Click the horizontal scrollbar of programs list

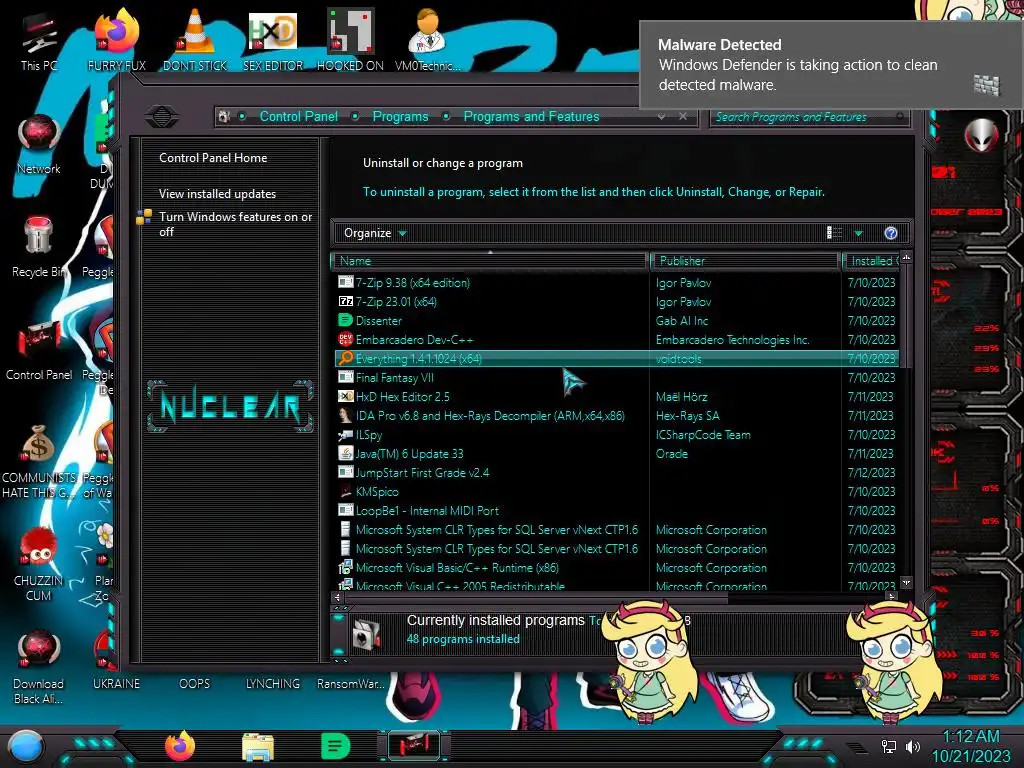[x=536, y=596]
